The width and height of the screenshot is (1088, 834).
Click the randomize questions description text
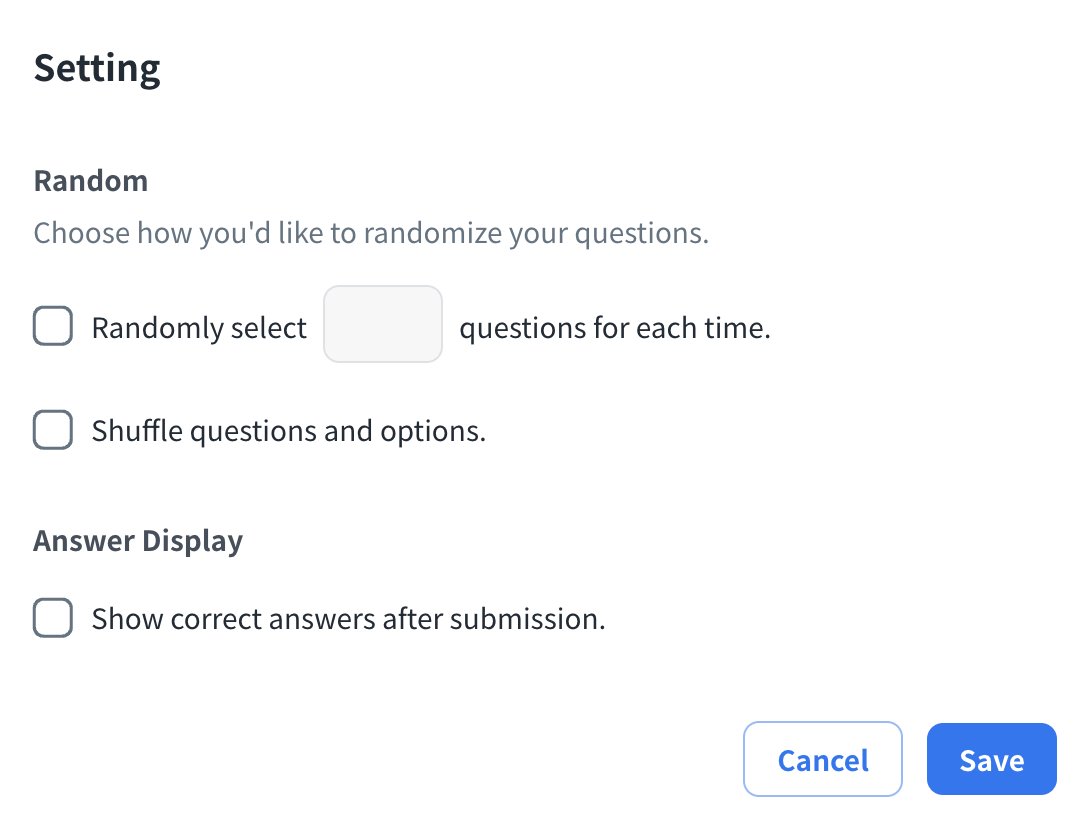(371, 233)
